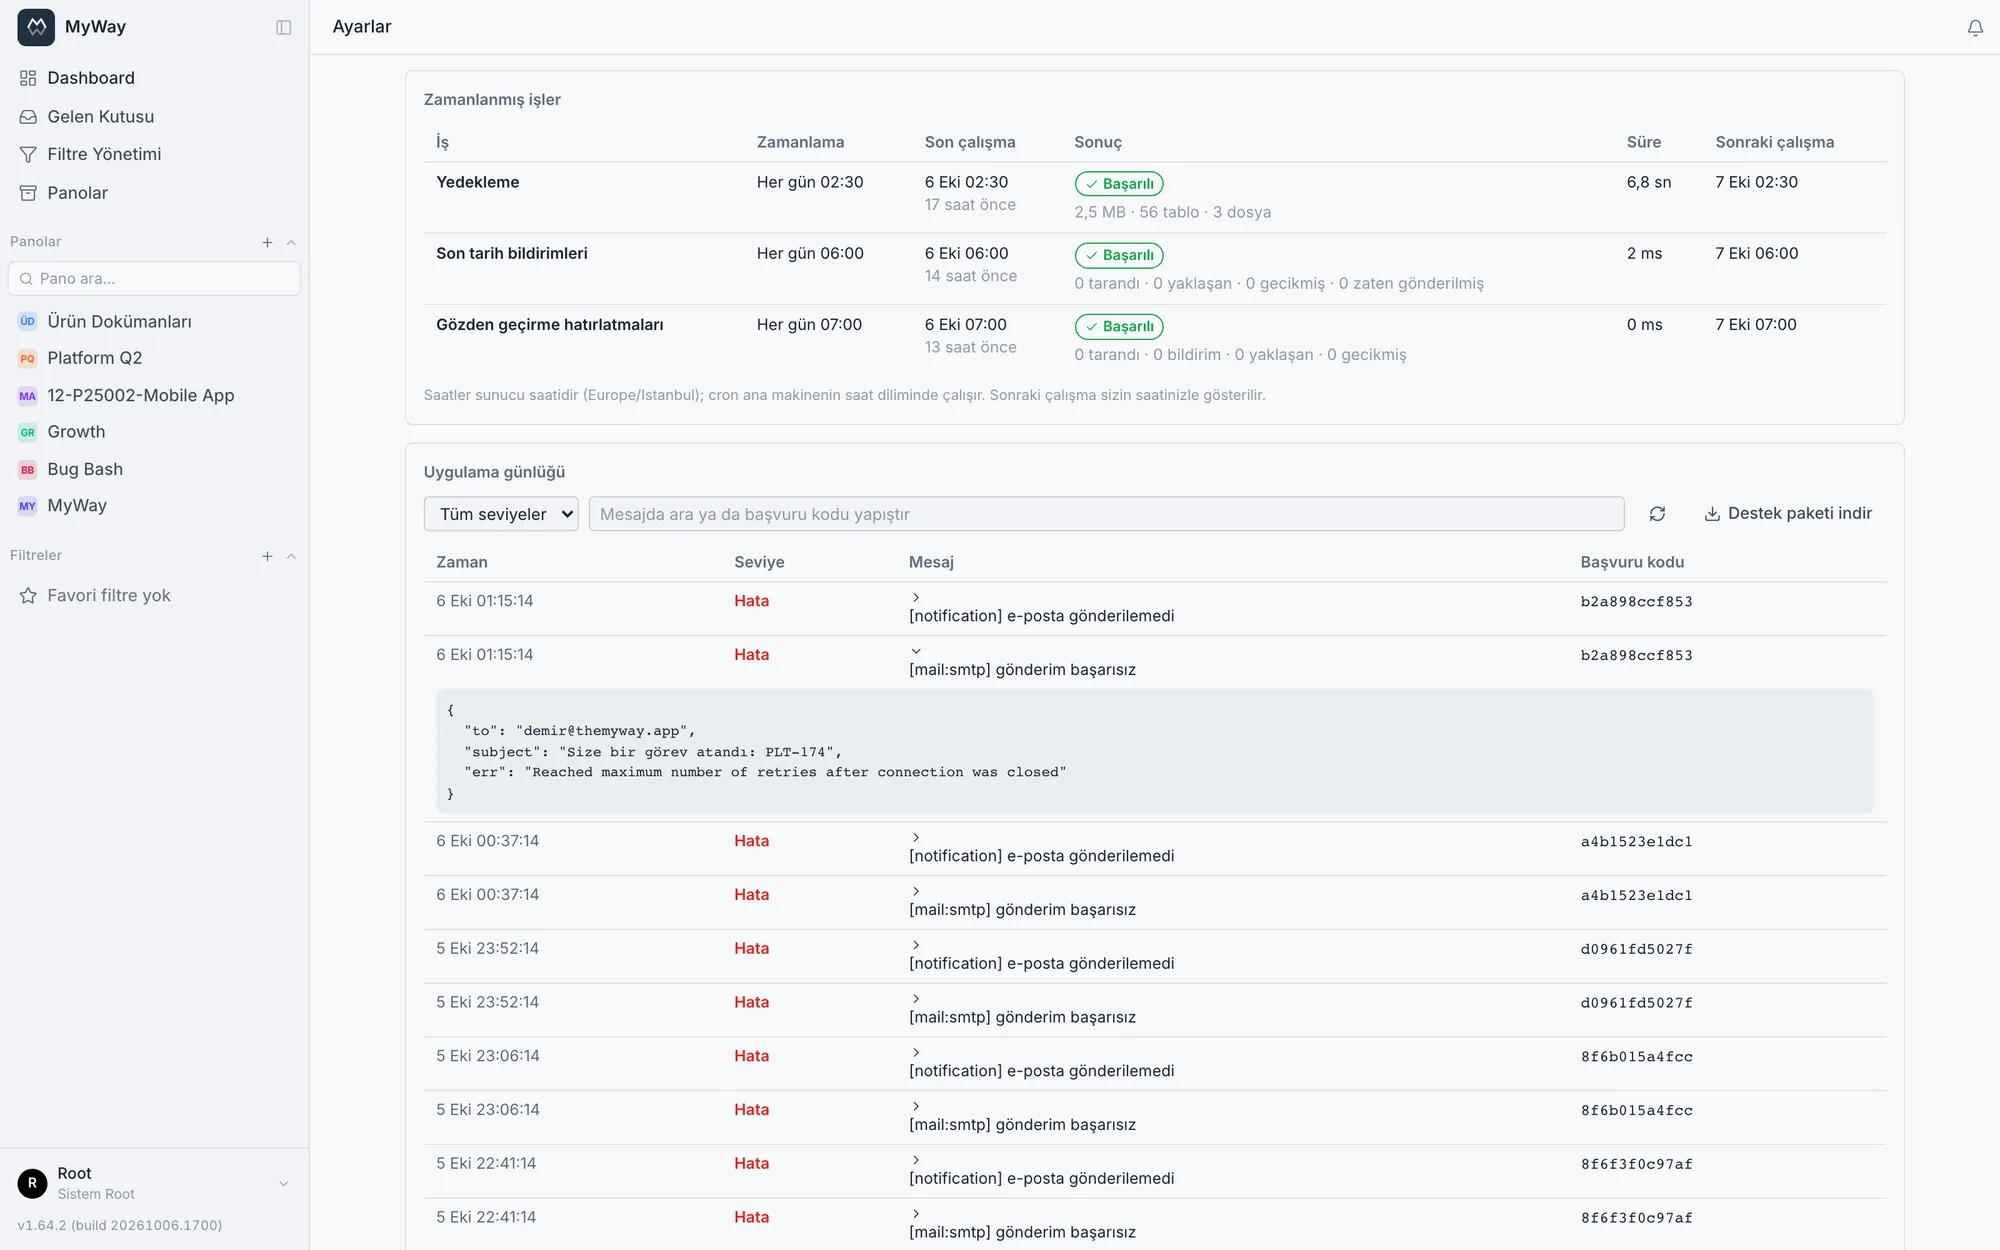Expand the 5 Eki 23:52:14 notification log row
This screenshot has width=2000, height=1250.
point(916,945)
